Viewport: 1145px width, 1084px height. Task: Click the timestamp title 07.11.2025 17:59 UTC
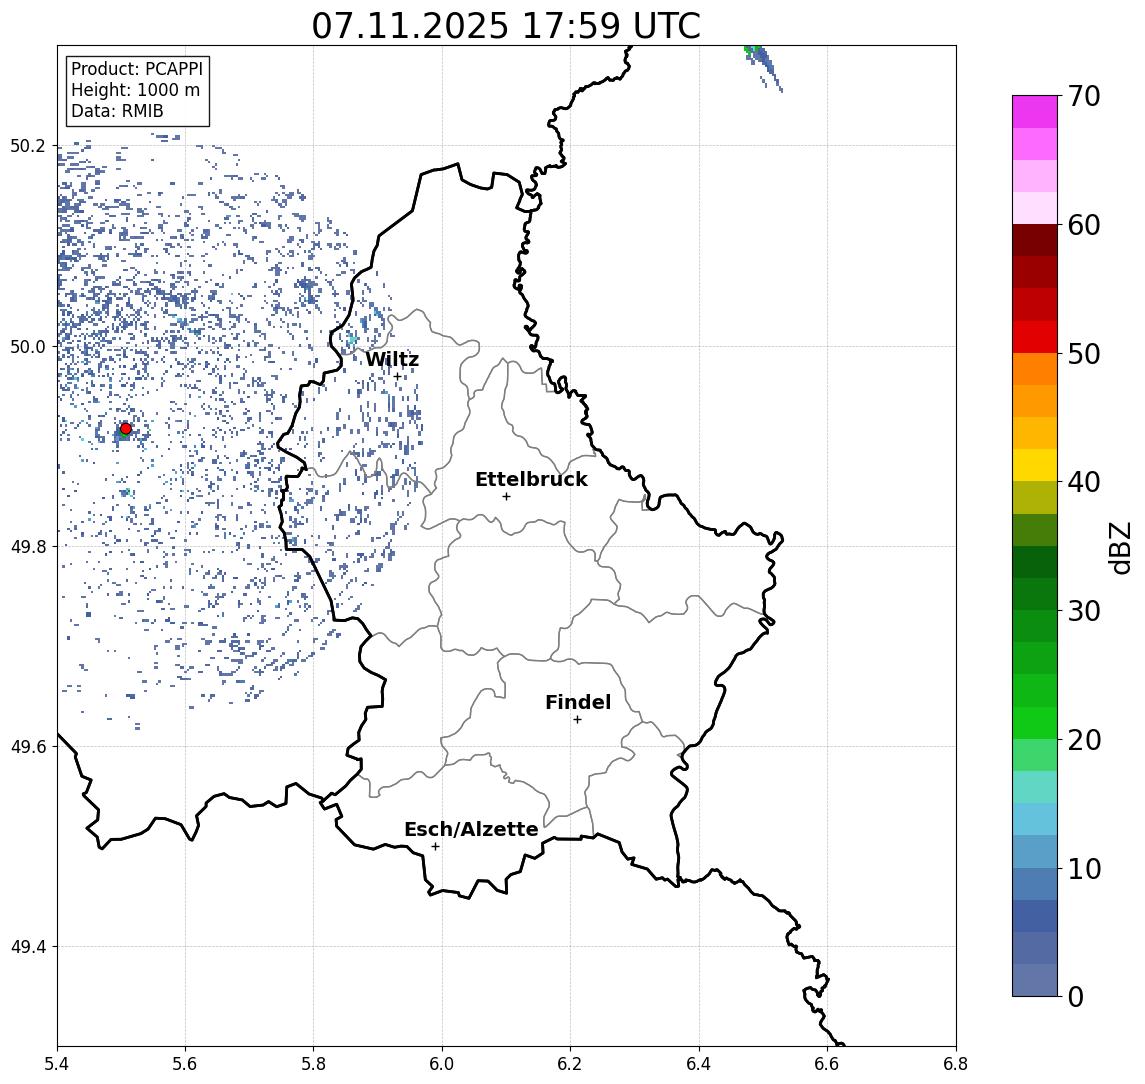(x=506, y=26)
